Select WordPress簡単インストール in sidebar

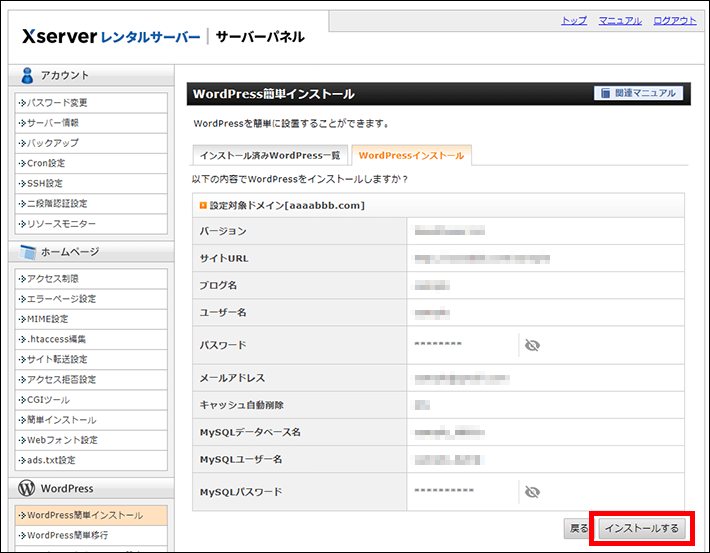[91, 515]
